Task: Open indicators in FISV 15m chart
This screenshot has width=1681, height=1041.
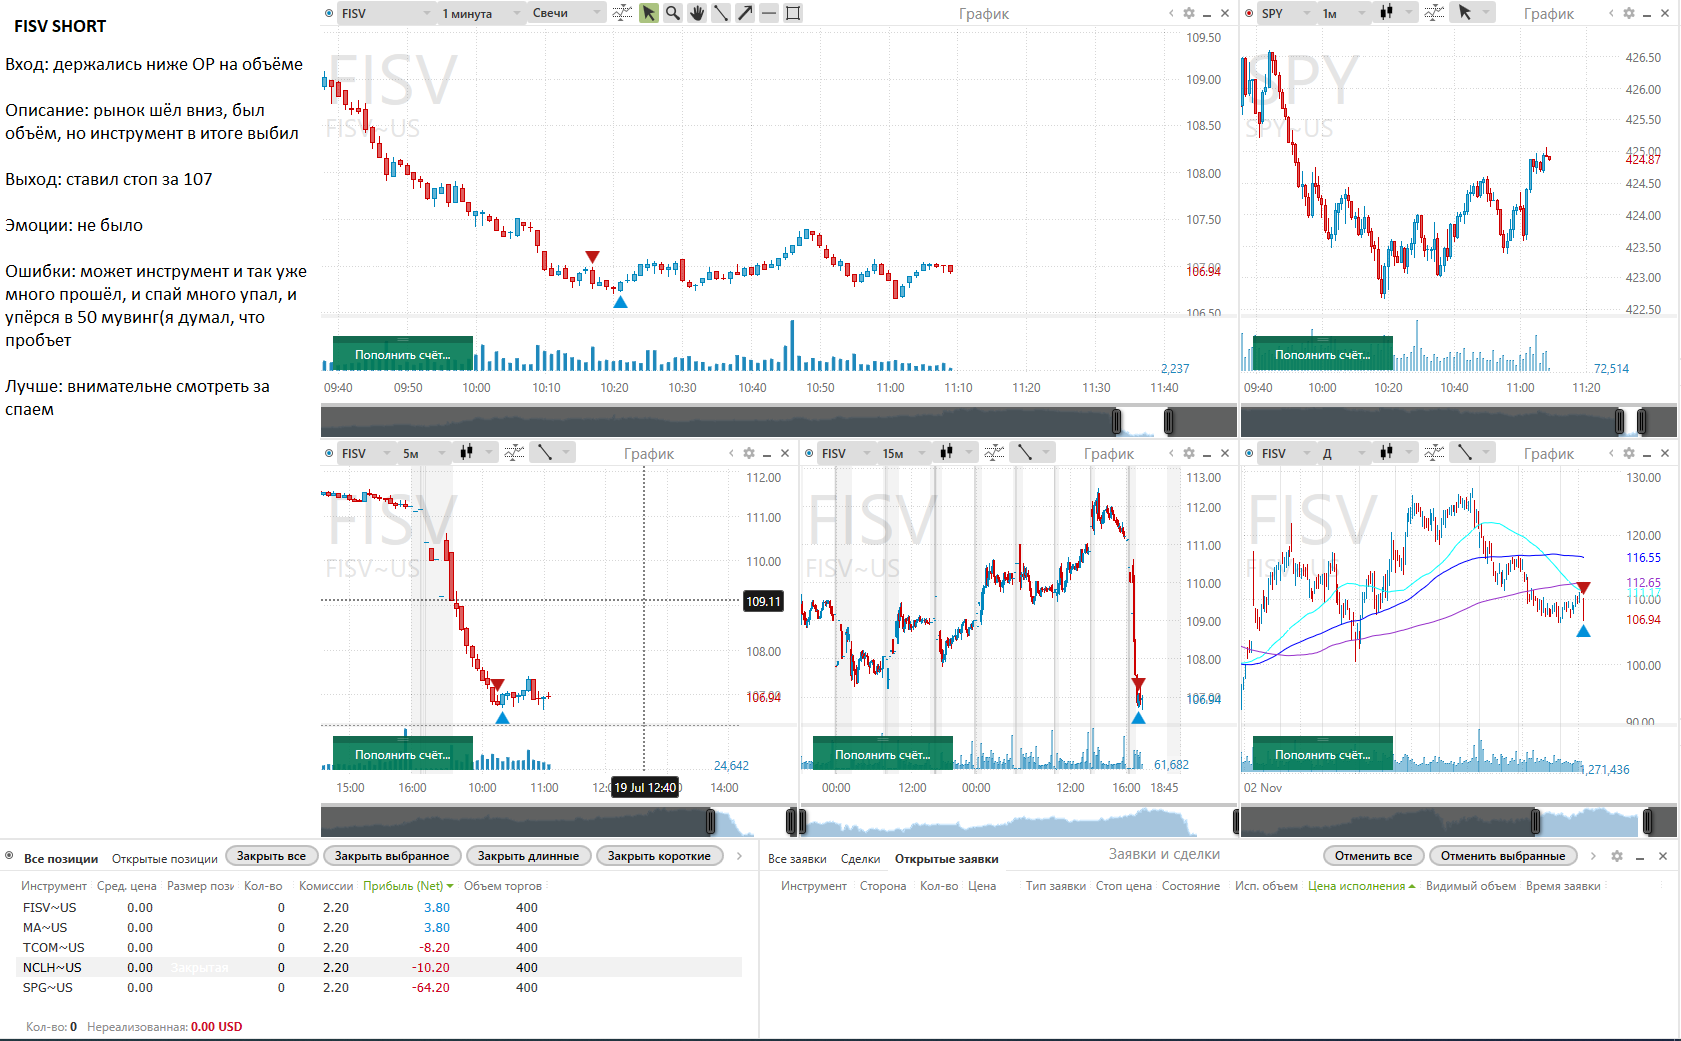Action: click(x=994, y=453)
